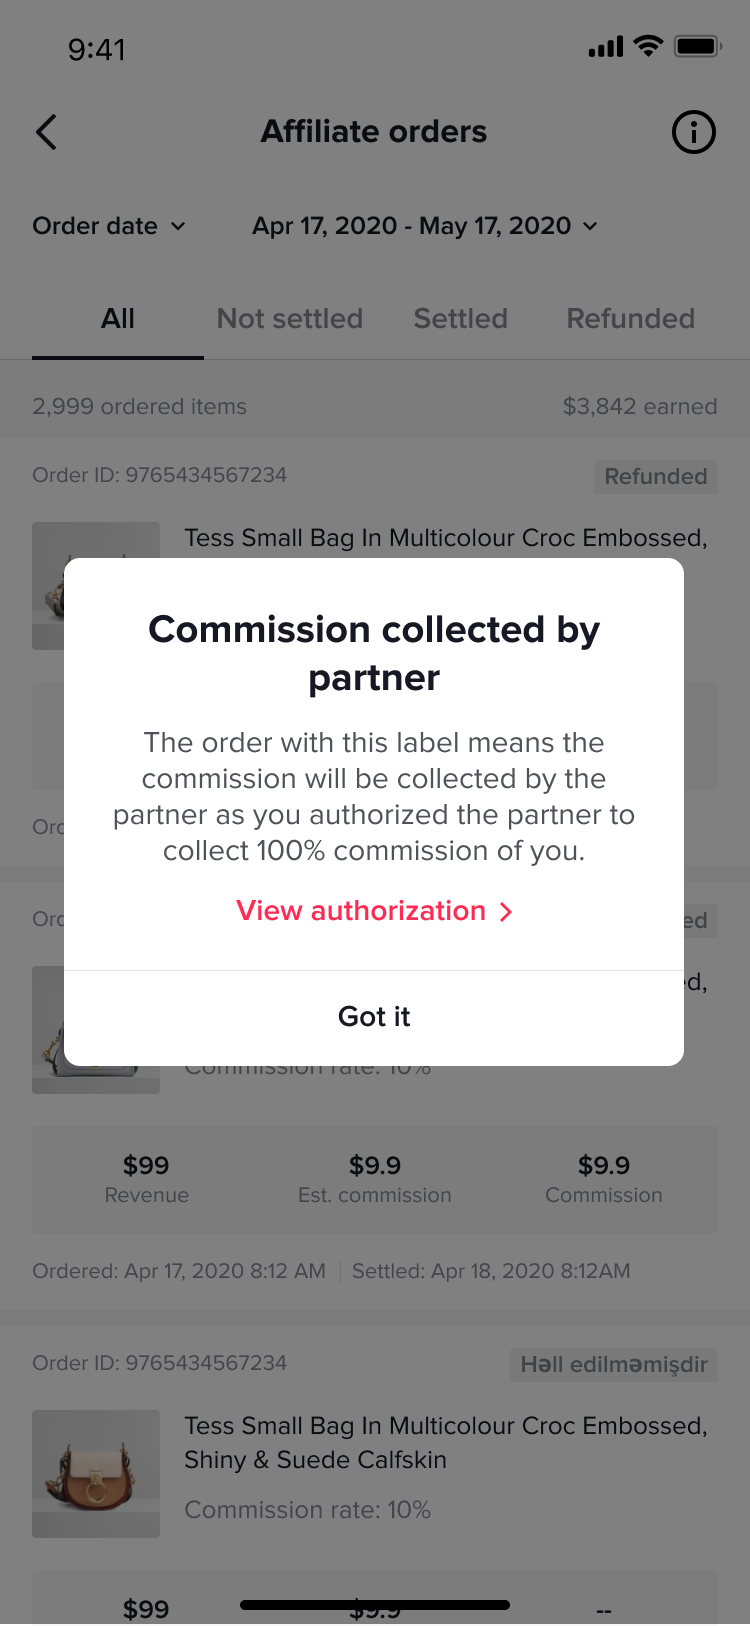
Task: Expand the Order date dropdown
Action: coord(109,226)
